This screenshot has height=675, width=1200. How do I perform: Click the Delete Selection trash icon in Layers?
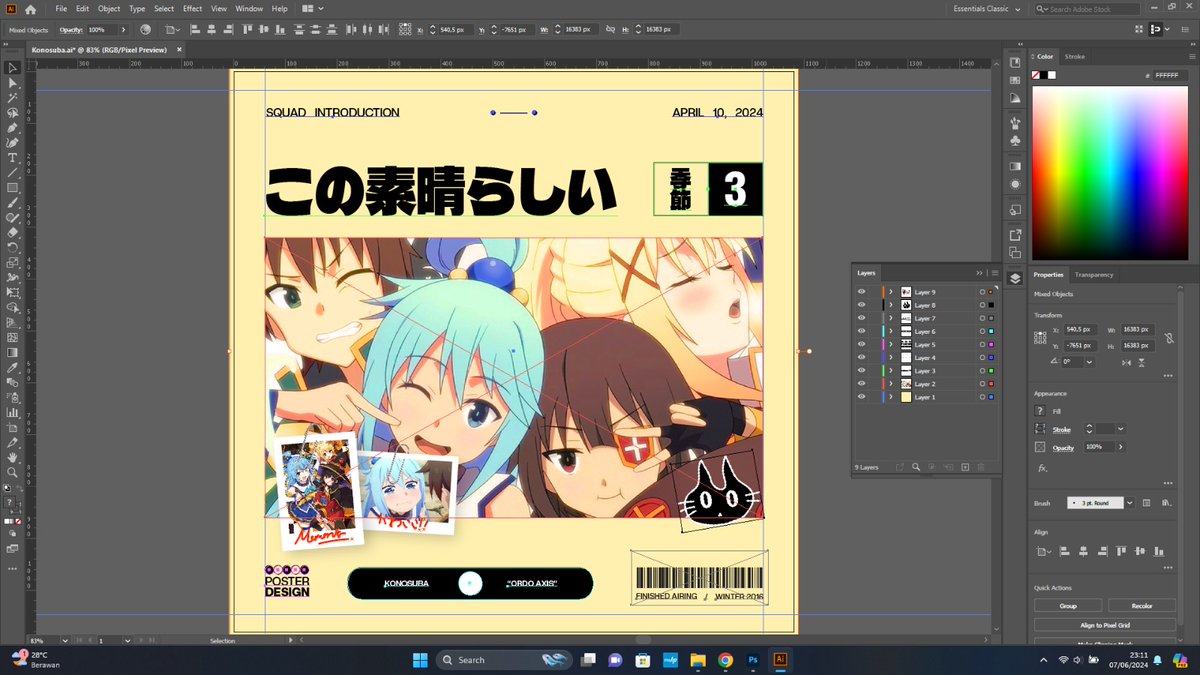point(981,467)
